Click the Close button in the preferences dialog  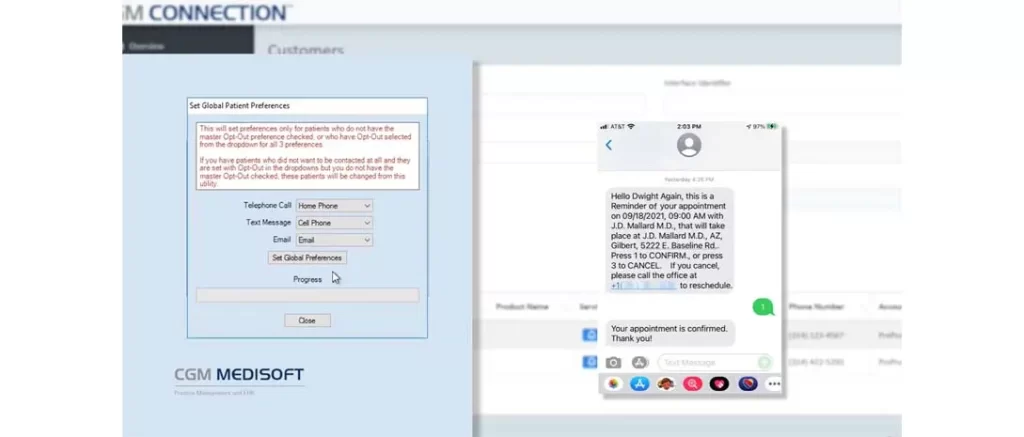pyautogui.click(x=307, y=321)
